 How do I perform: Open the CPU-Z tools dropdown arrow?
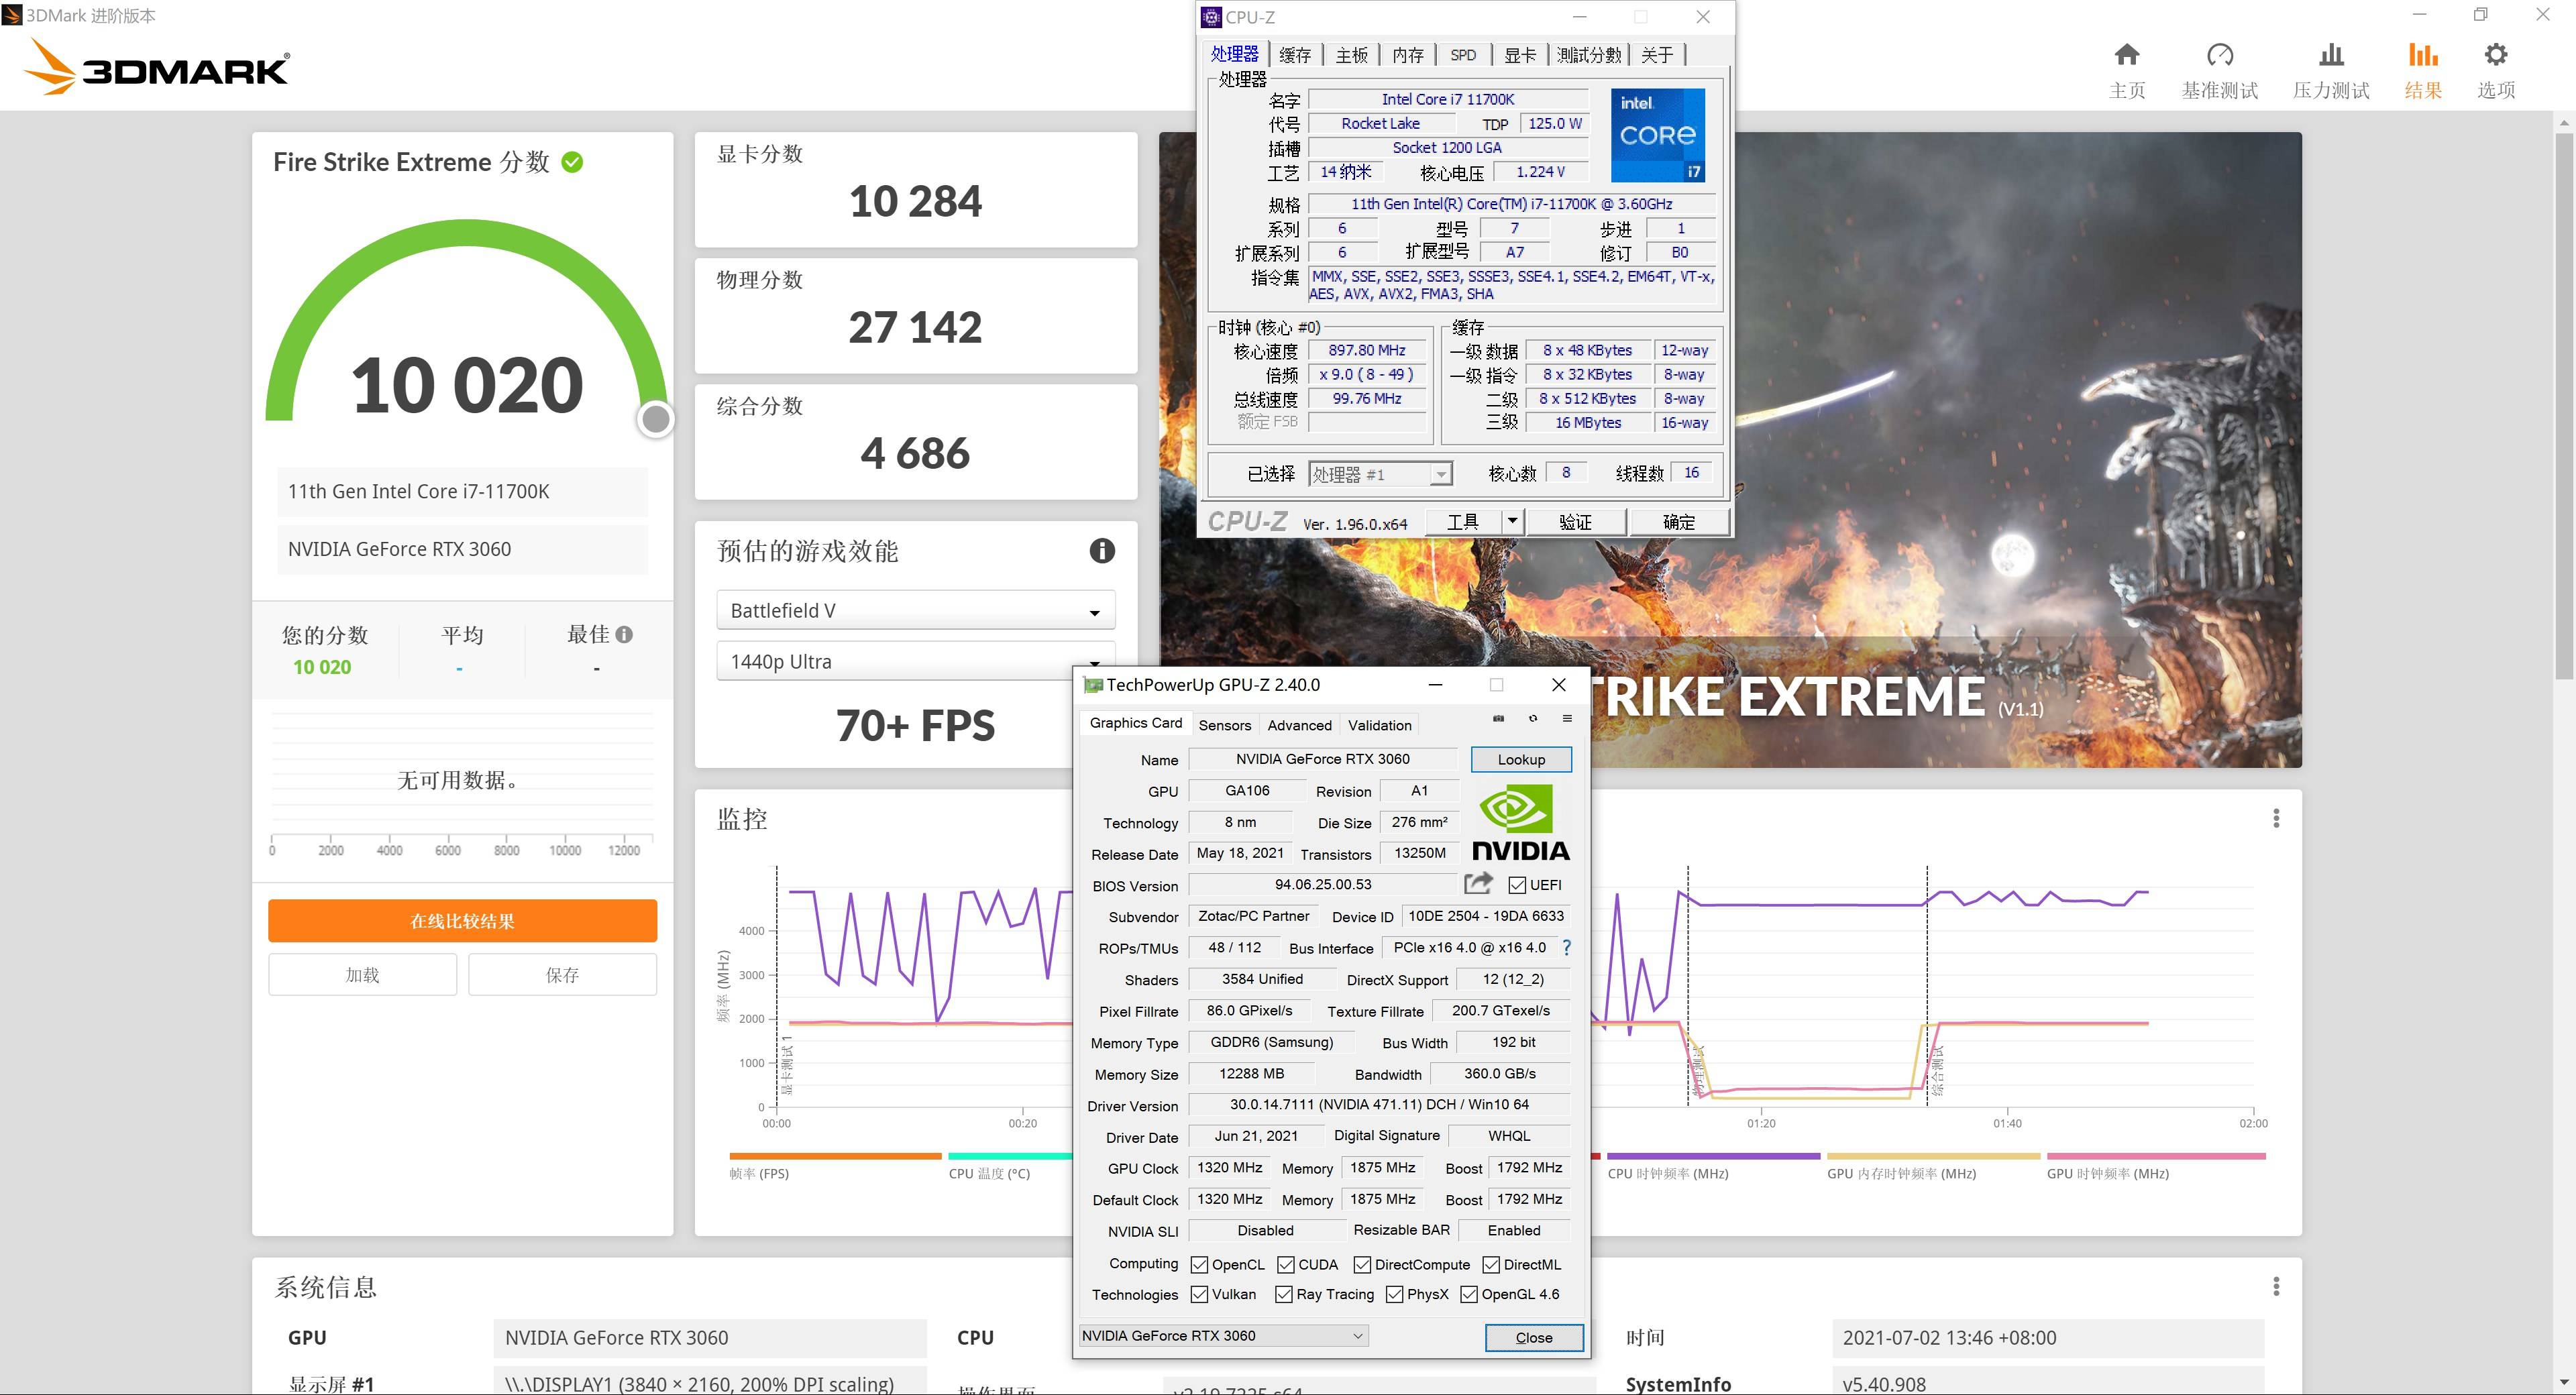point(1512,521)
